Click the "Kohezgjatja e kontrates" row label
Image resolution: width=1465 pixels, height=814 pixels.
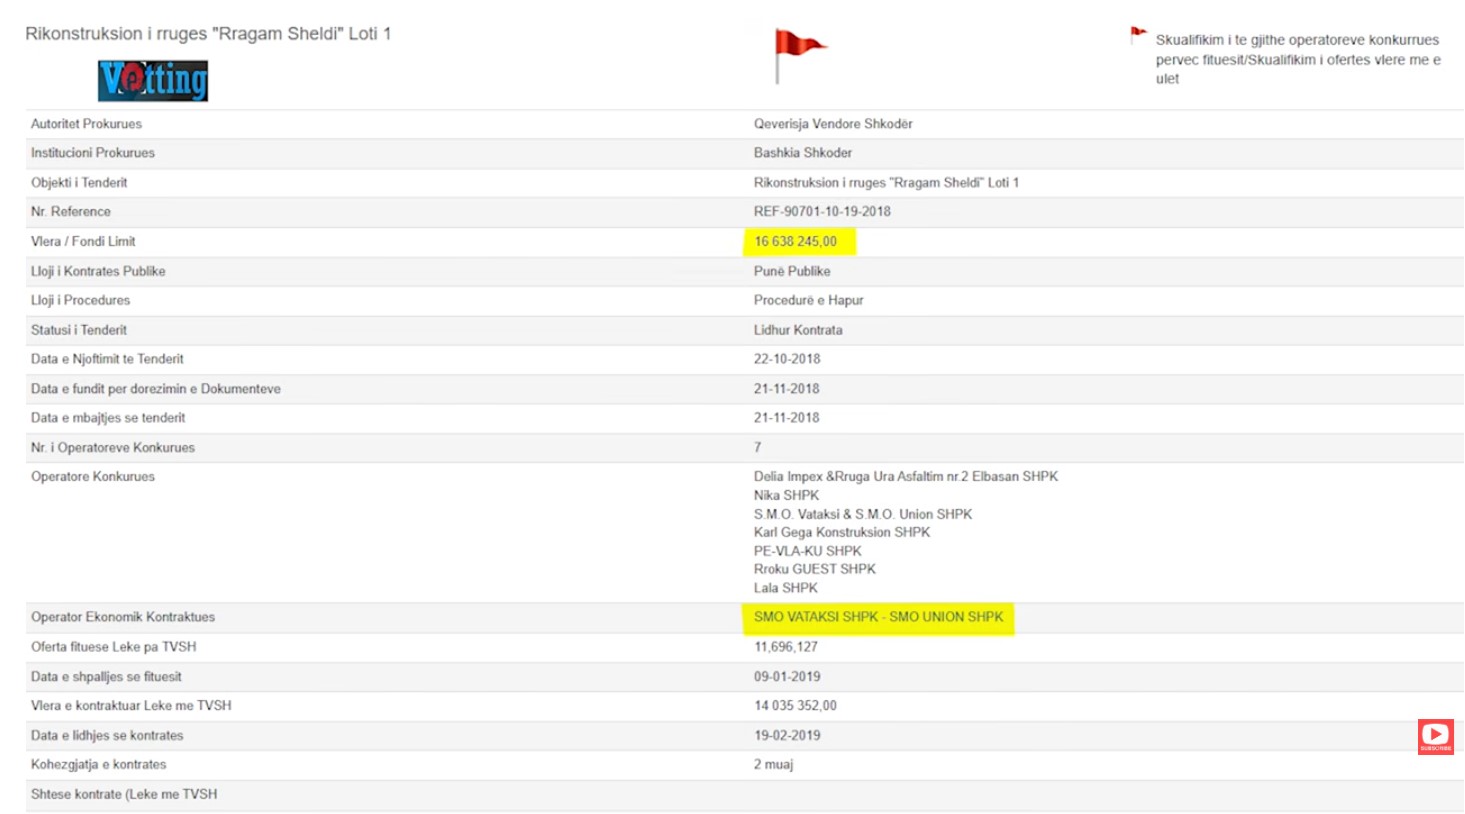tap(98, 765)
